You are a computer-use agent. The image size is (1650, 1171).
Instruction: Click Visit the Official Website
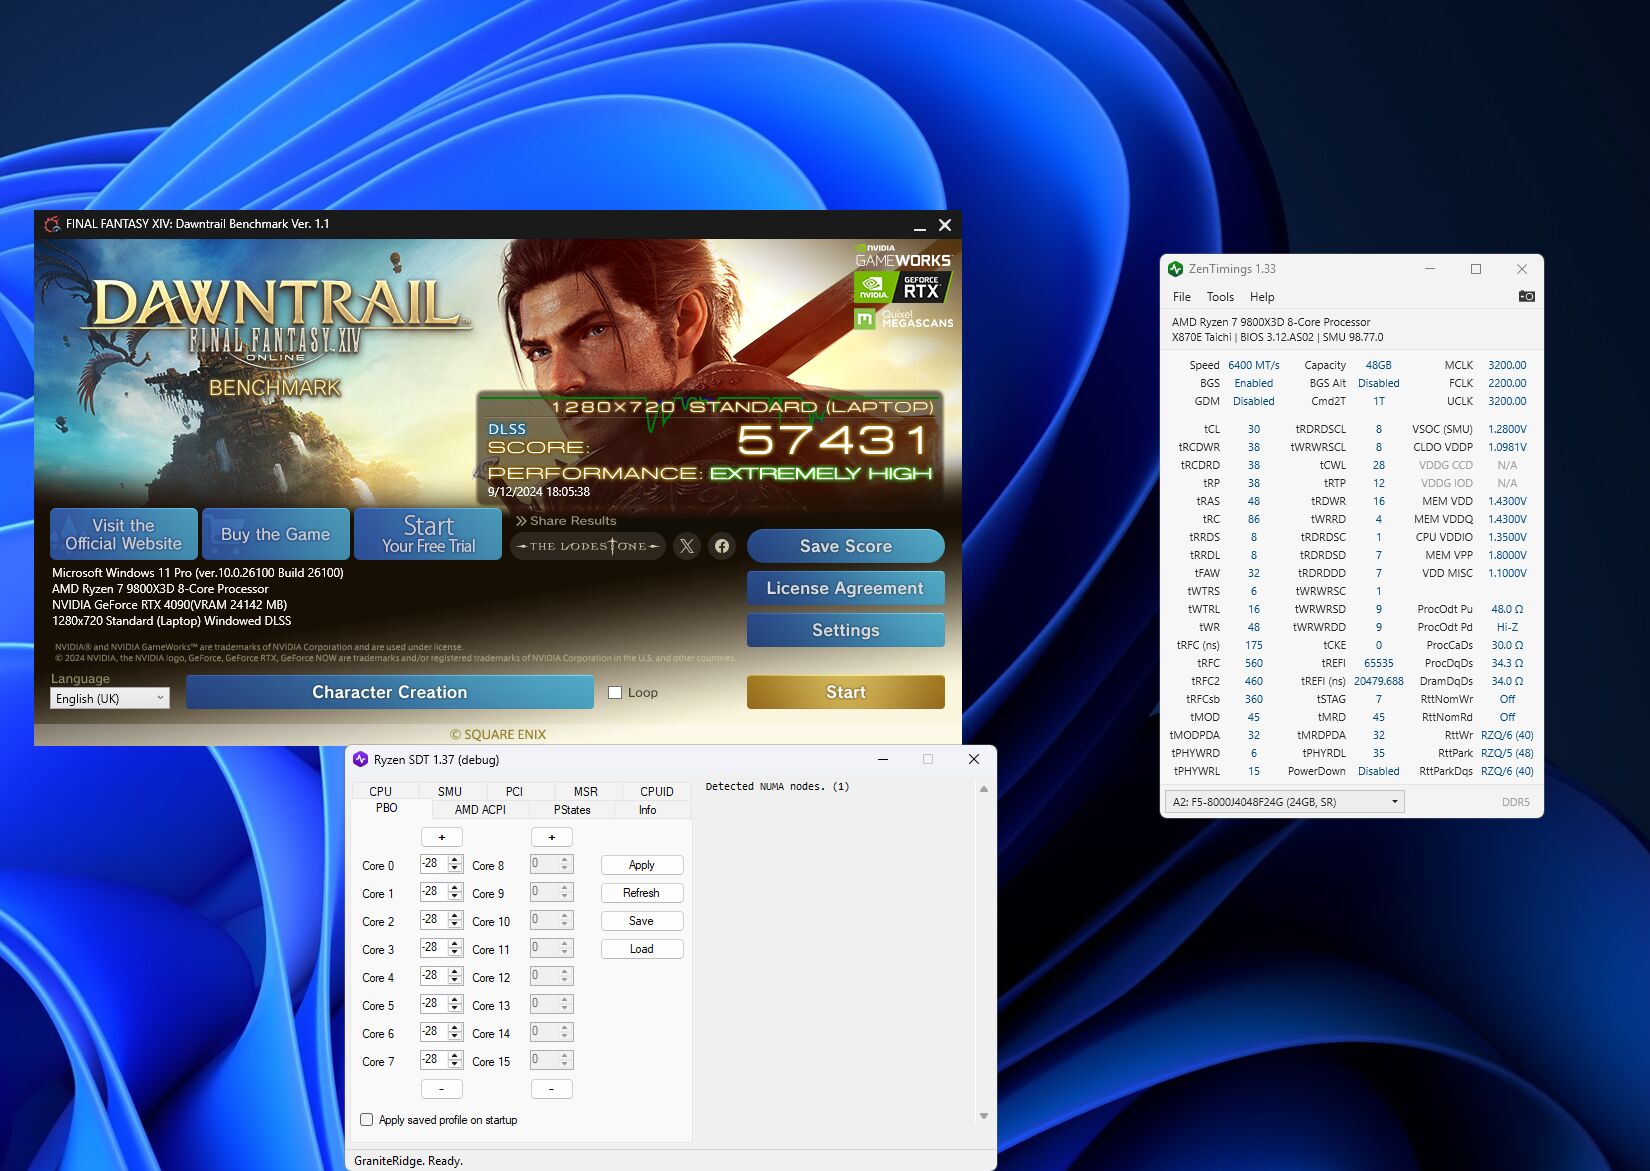click(124, 534)
